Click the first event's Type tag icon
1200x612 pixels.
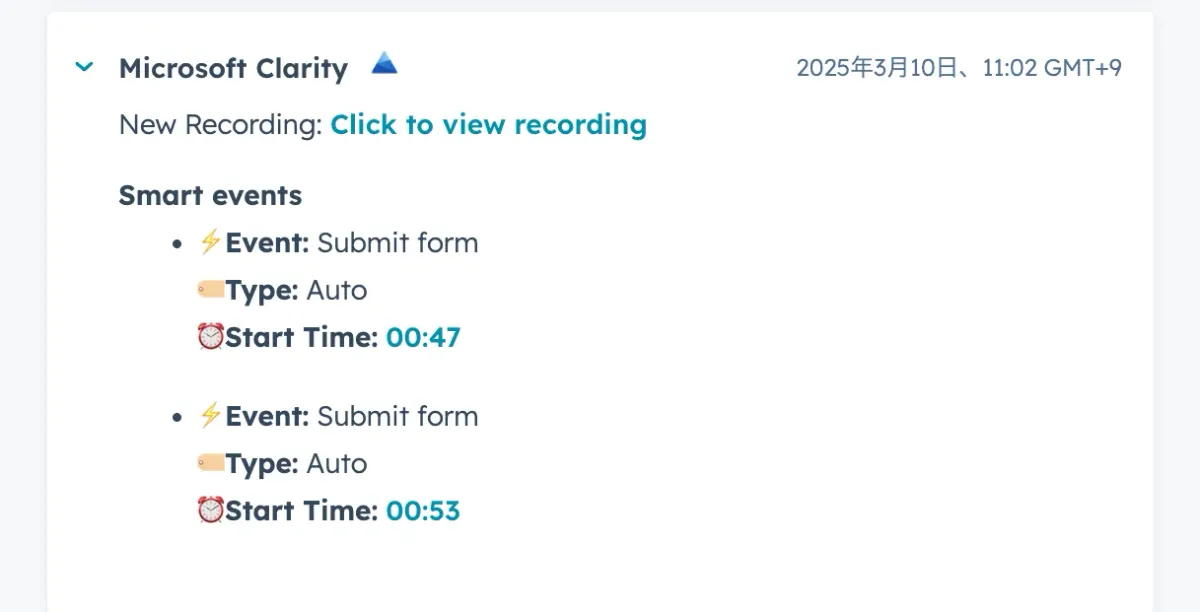click(x=211, y=290)
